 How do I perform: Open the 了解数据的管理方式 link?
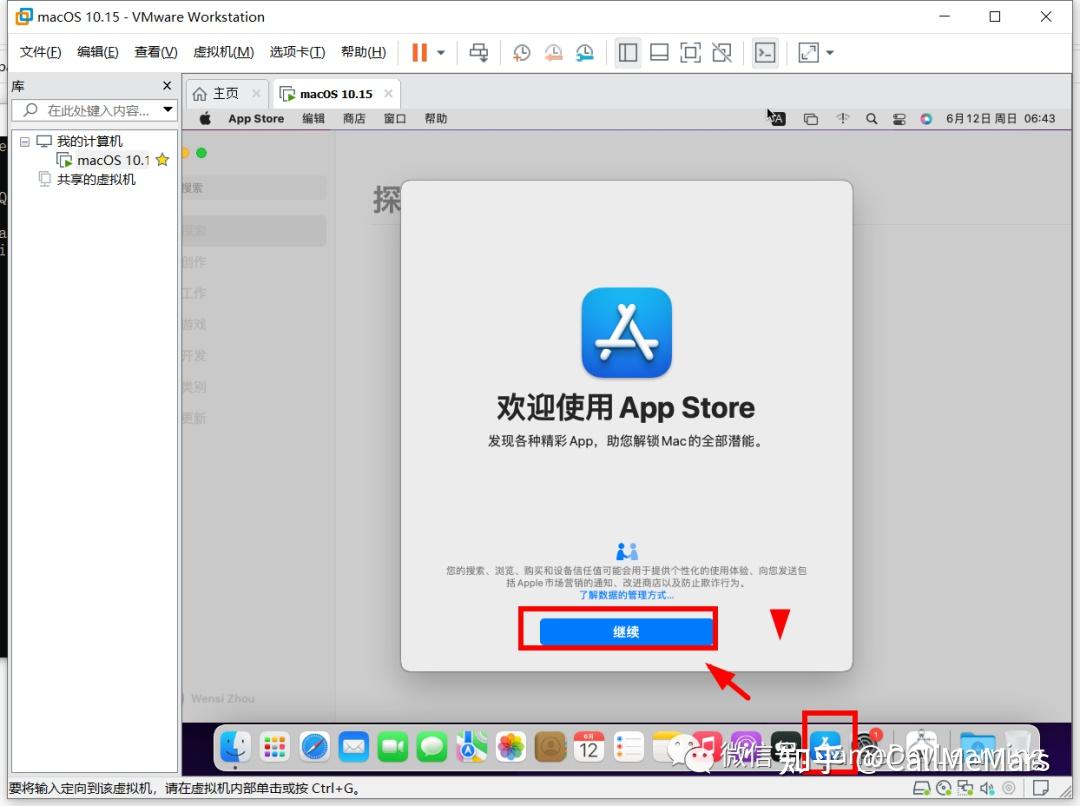(x=625, y=595)
